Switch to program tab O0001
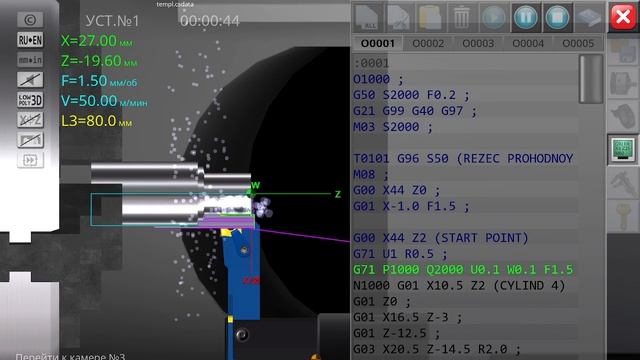640x360 pixels. (378, 43)
